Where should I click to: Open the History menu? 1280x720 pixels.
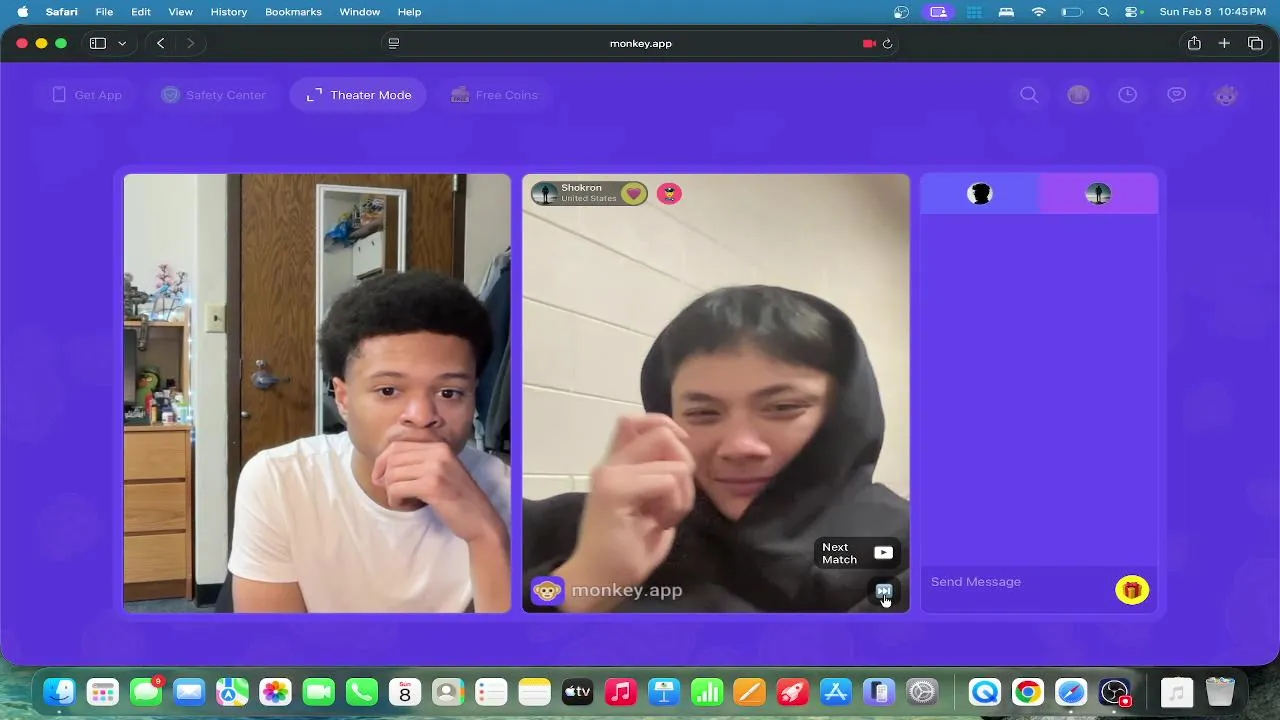tap(229, 12)
